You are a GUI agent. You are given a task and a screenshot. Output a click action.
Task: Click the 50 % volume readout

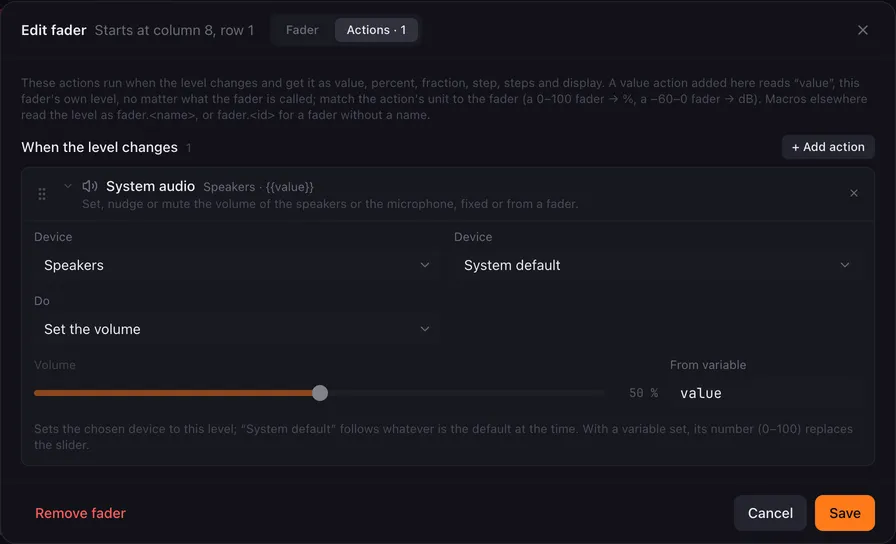point(643,393)
